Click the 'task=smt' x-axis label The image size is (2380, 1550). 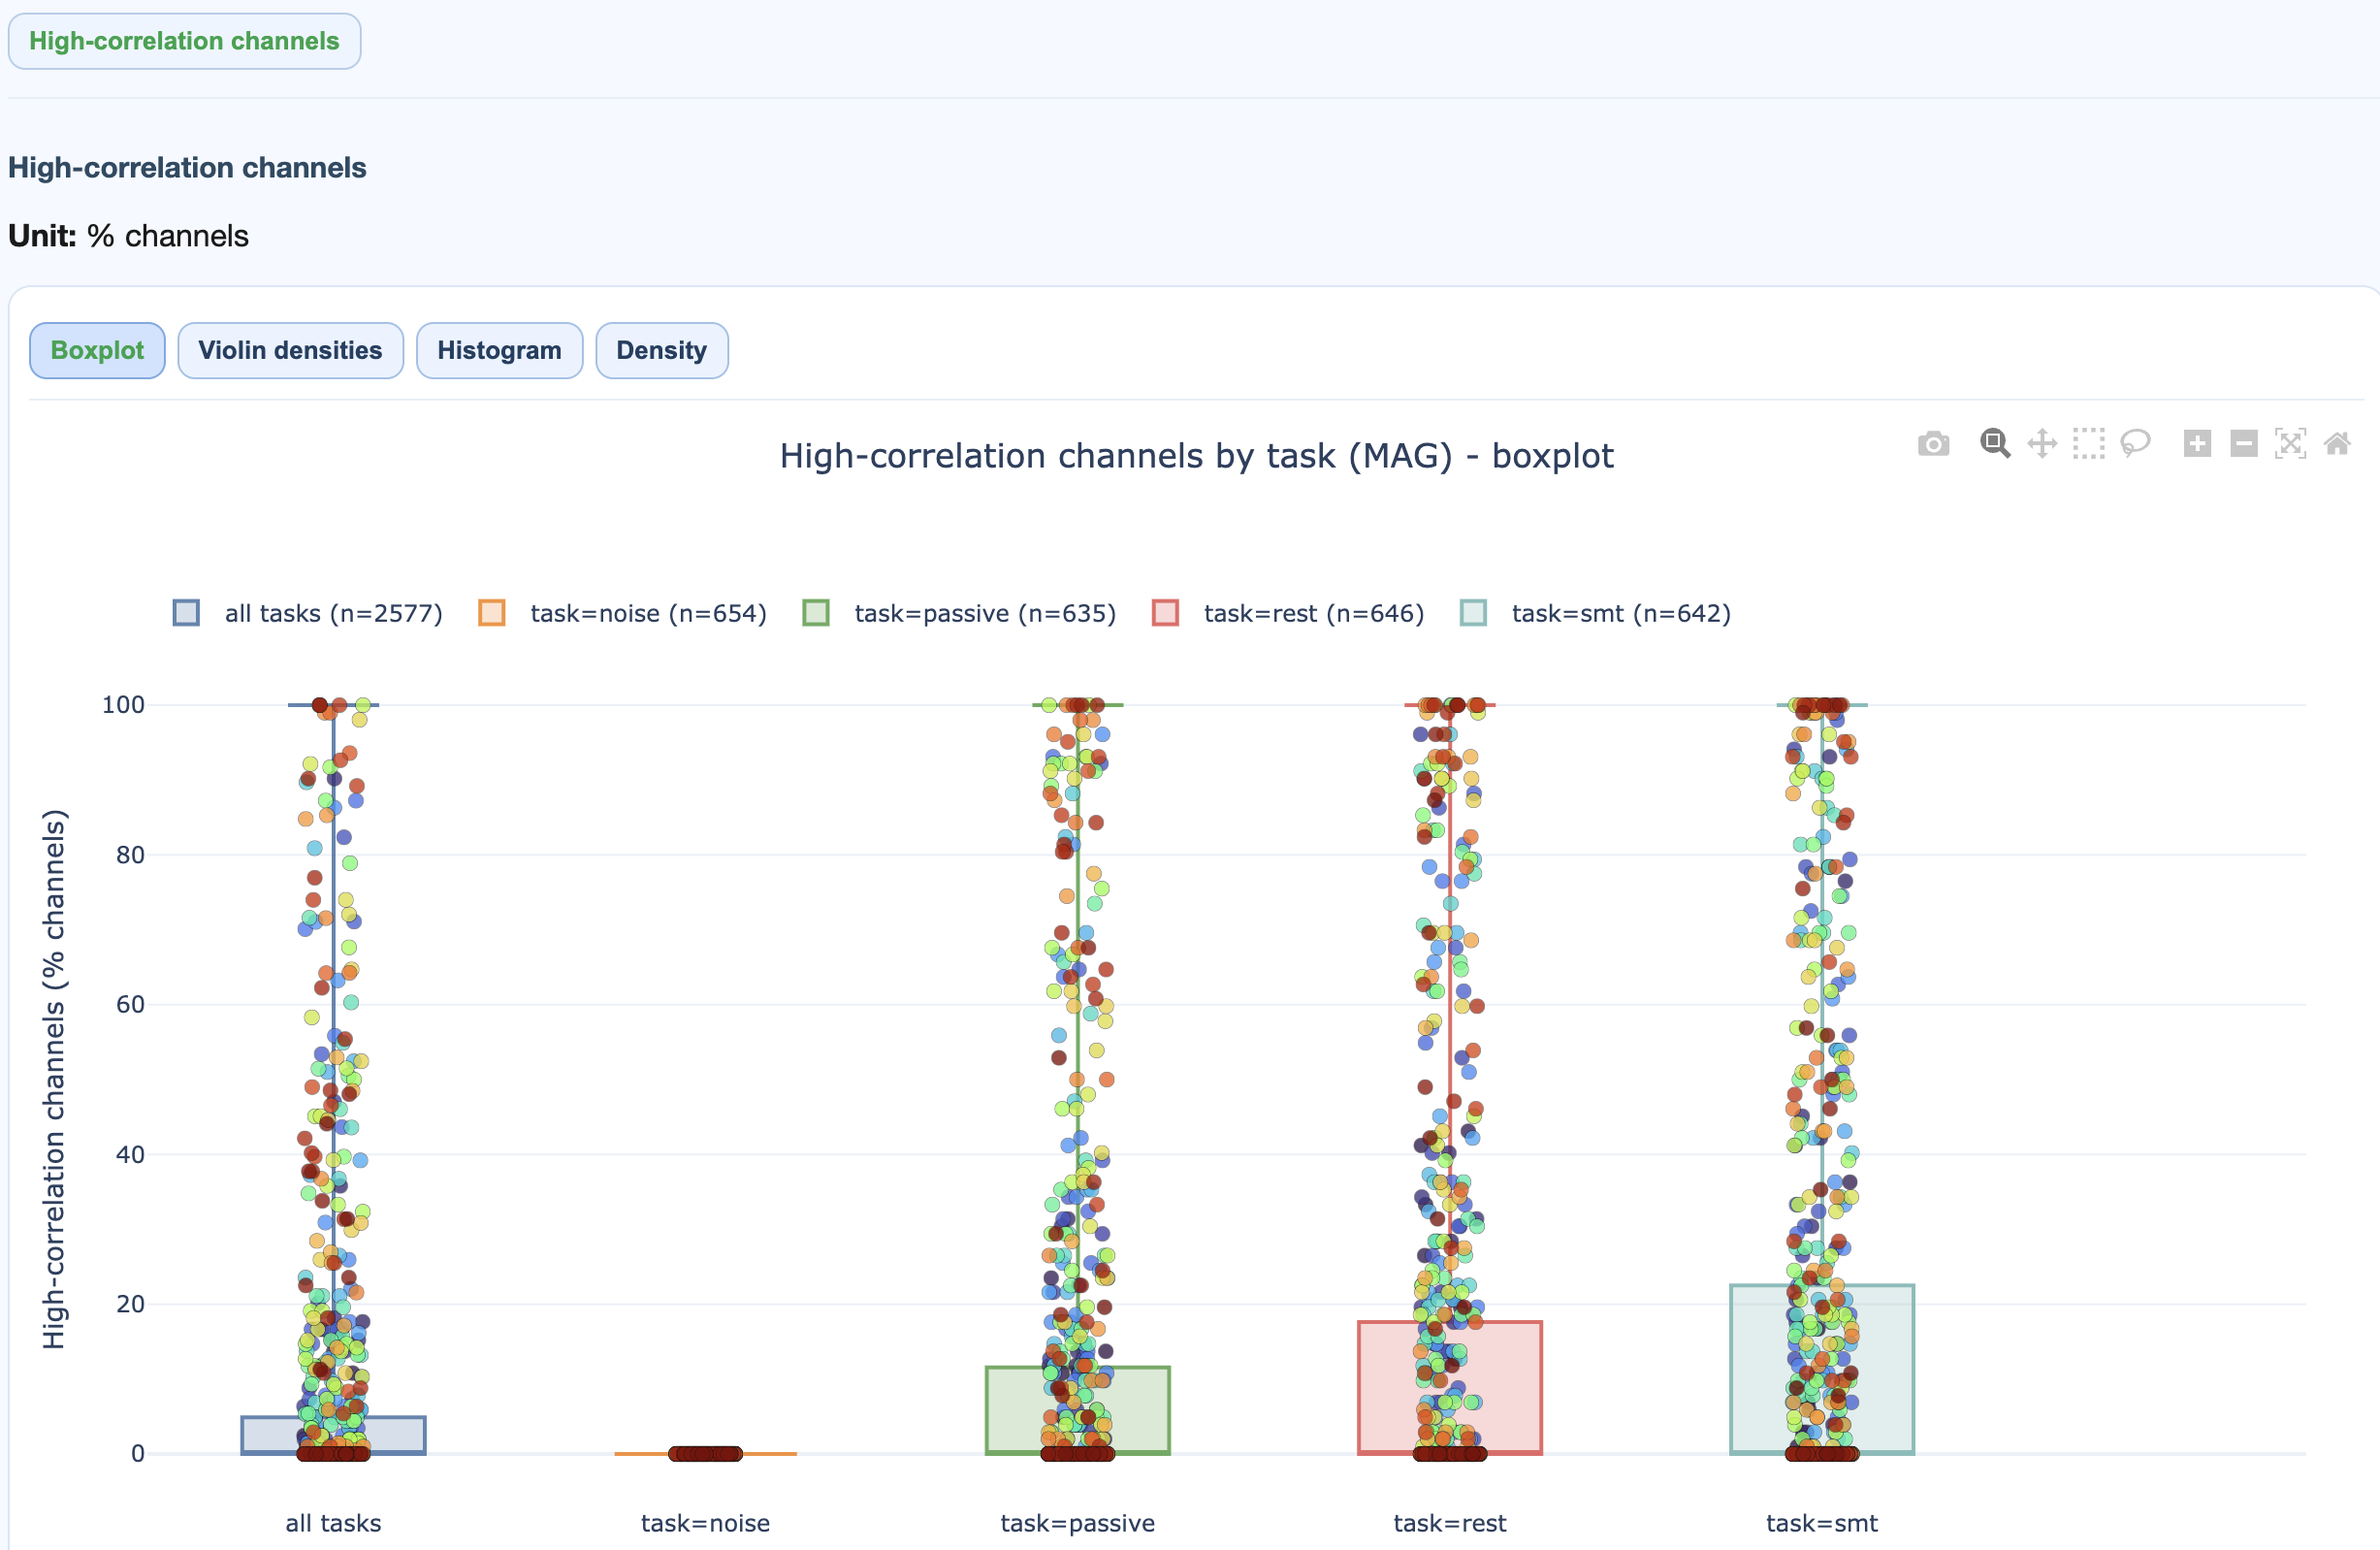(1822, 1523)
